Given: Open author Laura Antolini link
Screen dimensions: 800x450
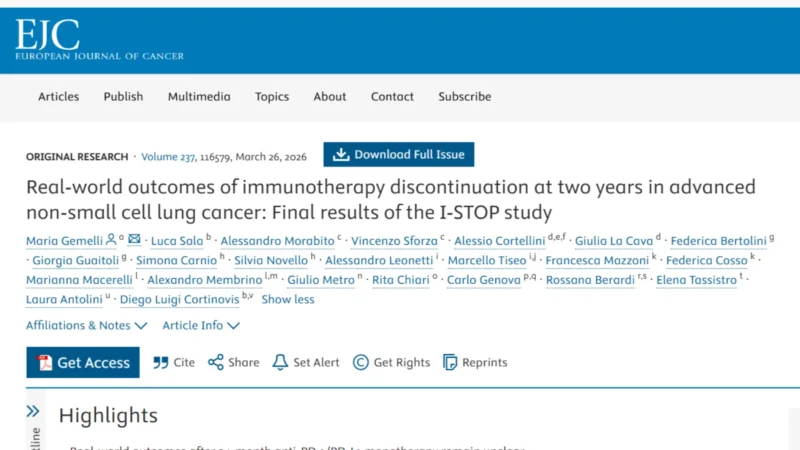Looking at the screenshot, I should click(64, 299).
